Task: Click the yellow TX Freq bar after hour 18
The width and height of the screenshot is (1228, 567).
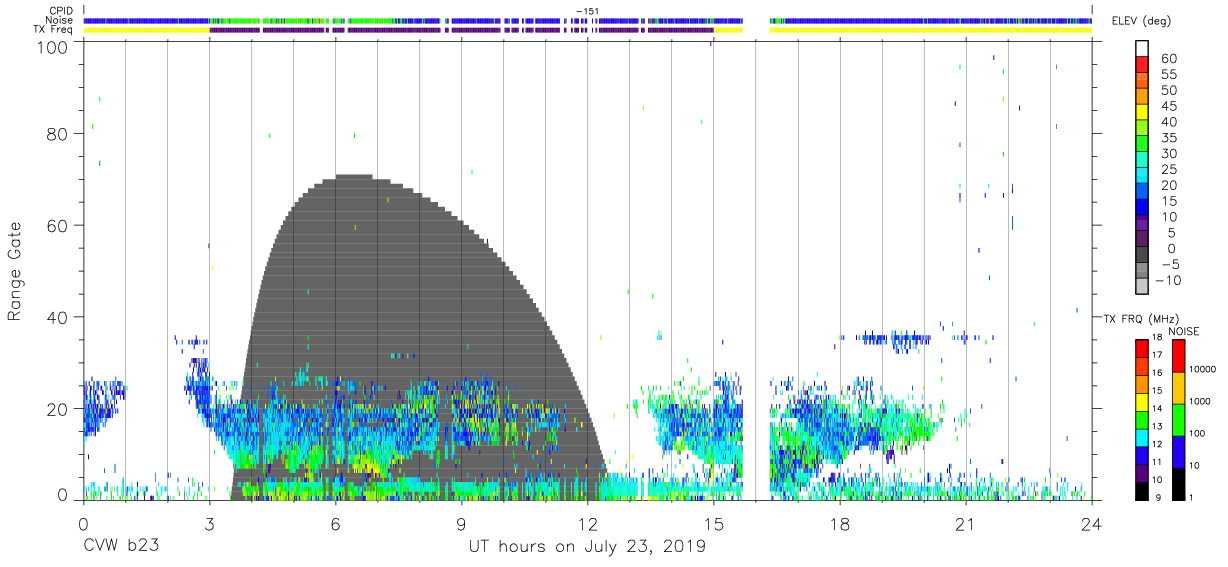Action: tap(930, 30)
